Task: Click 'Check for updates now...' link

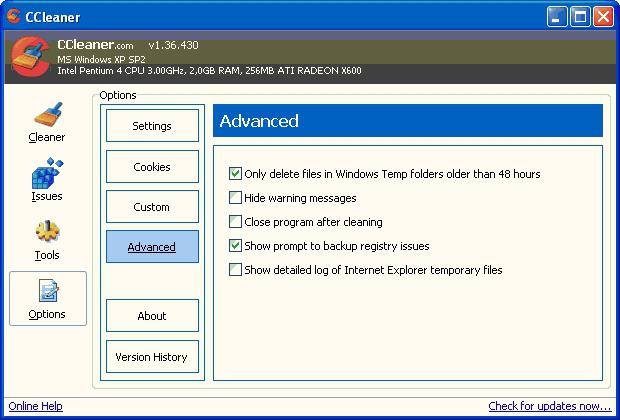Action: pos(550,406)
